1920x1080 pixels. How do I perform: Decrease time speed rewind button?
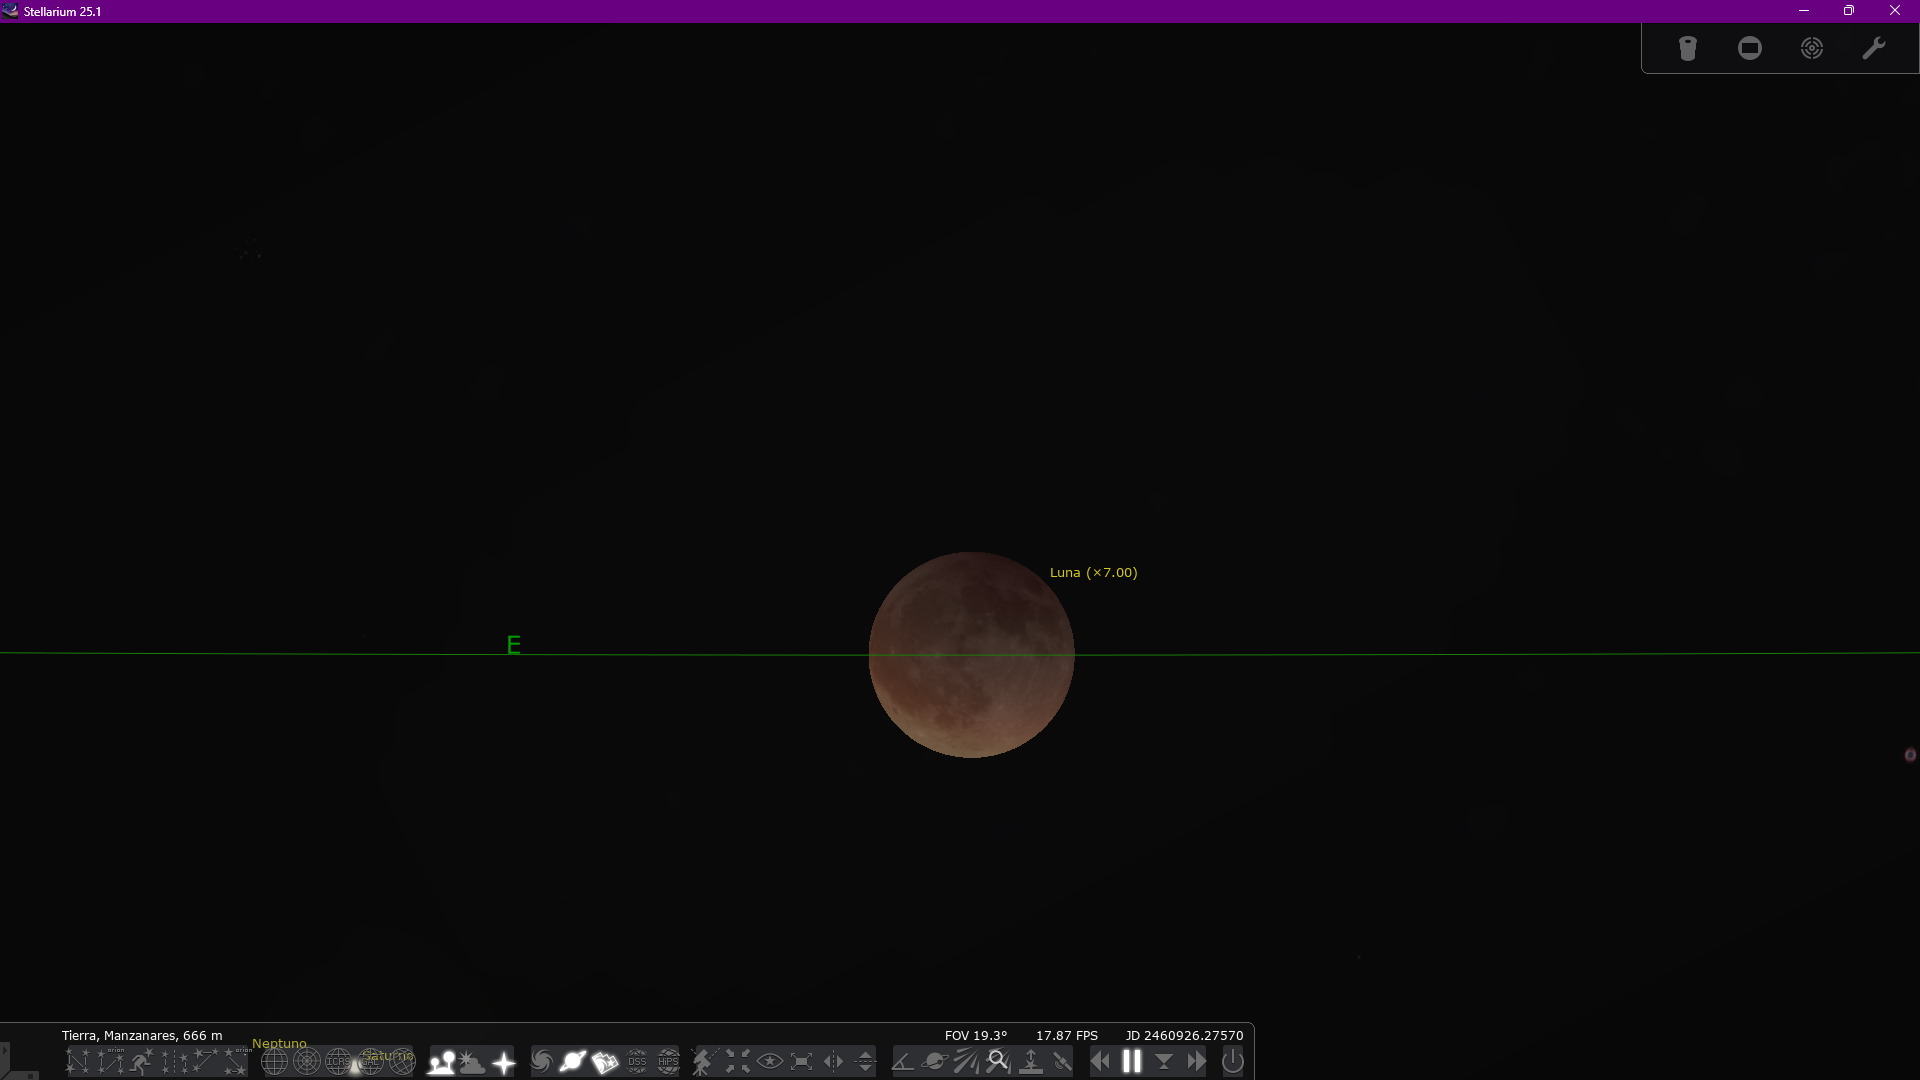point(1100,1062)
